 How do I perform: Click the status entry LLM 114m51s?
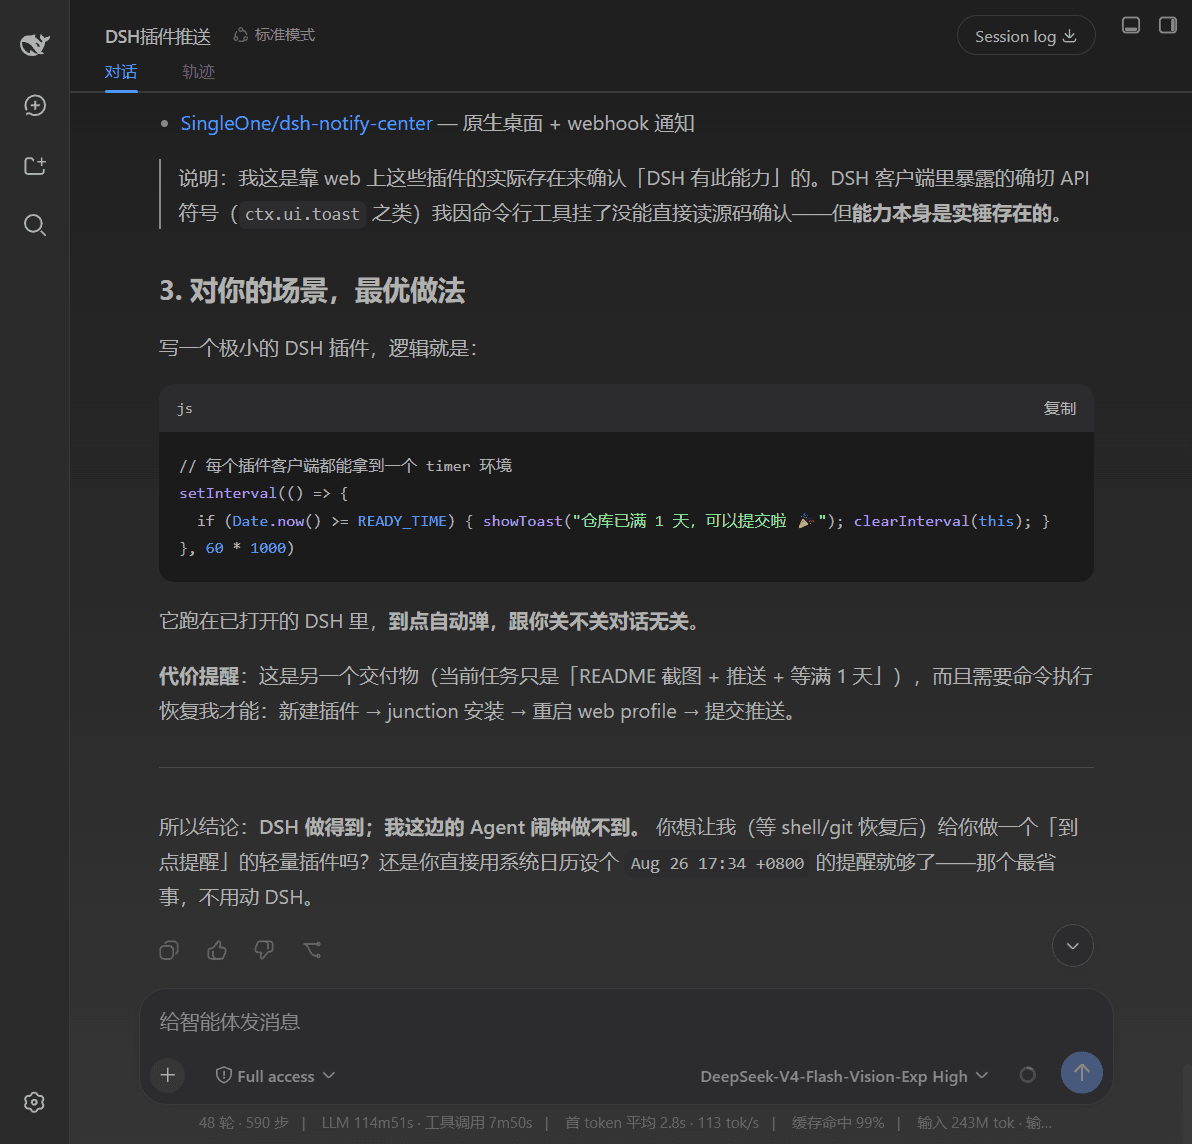pyautogui.click(x=369, y=1123)
